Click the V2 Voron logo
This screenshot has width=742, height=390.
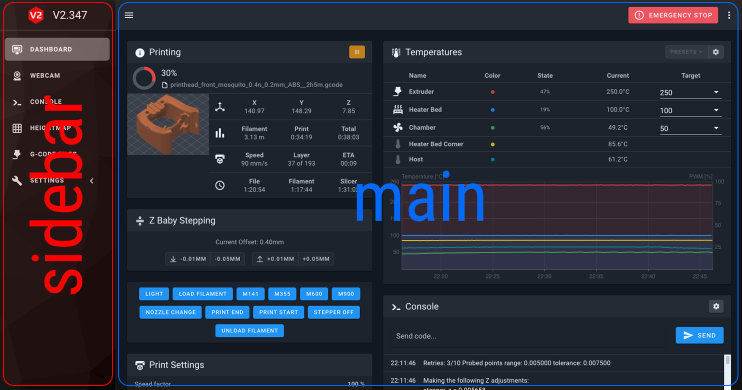point(36,15)
